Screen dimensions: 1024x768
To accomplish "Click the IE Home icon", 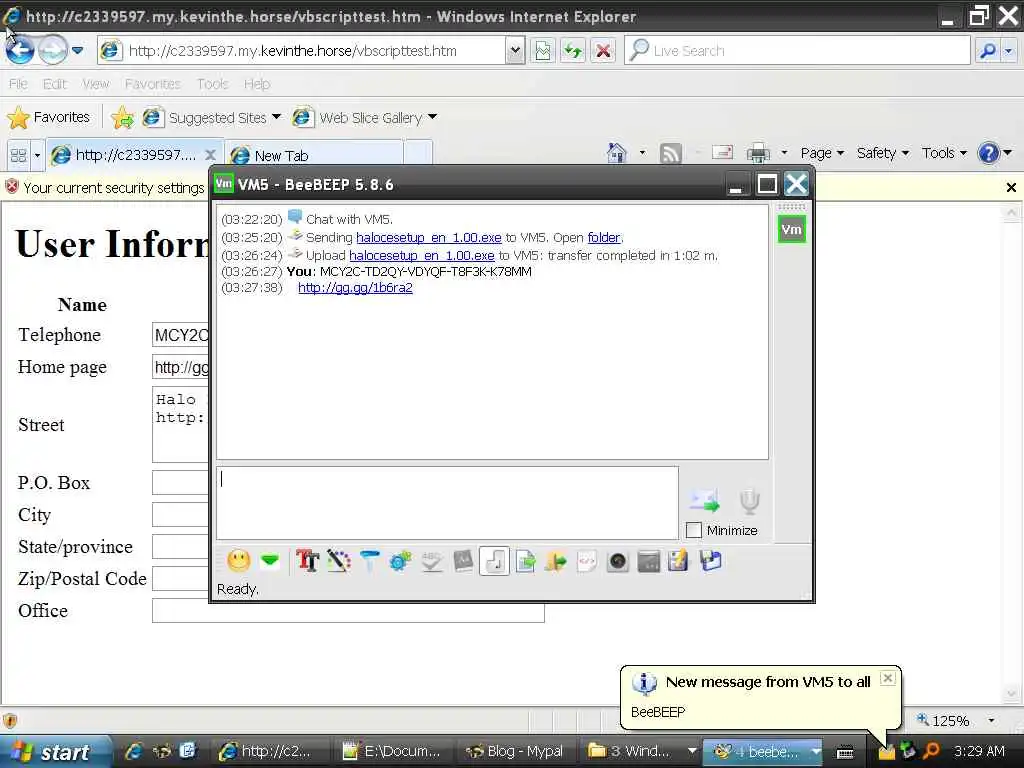I will coord(616,153).
